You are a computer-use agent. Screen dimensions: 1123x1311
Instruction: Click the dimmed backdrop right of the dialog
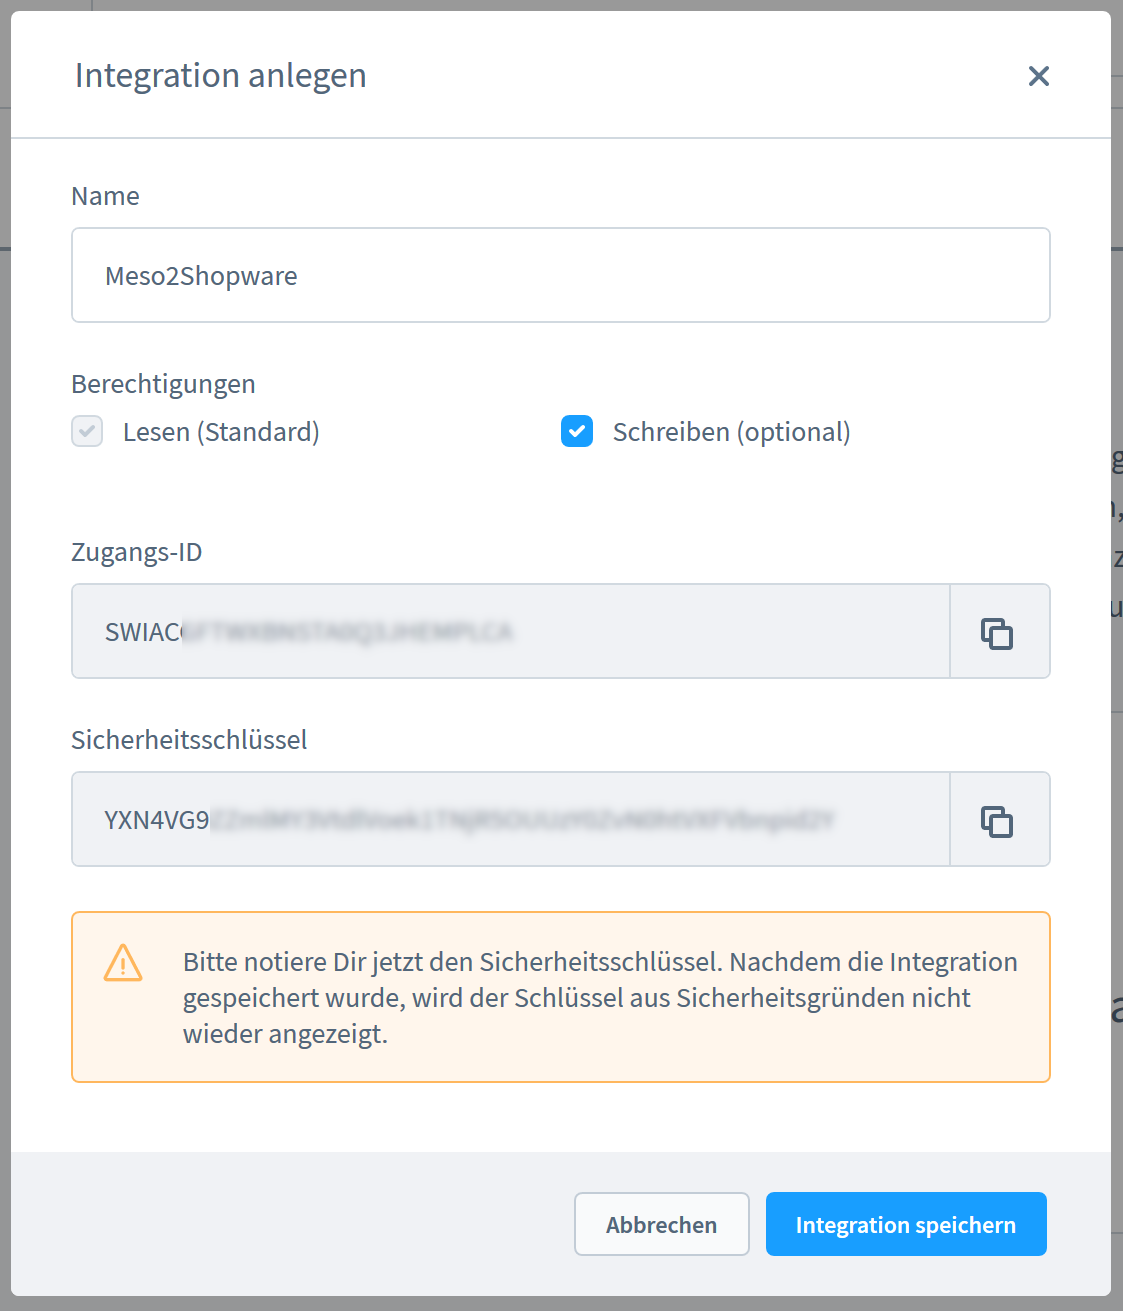coord(1117,800)
